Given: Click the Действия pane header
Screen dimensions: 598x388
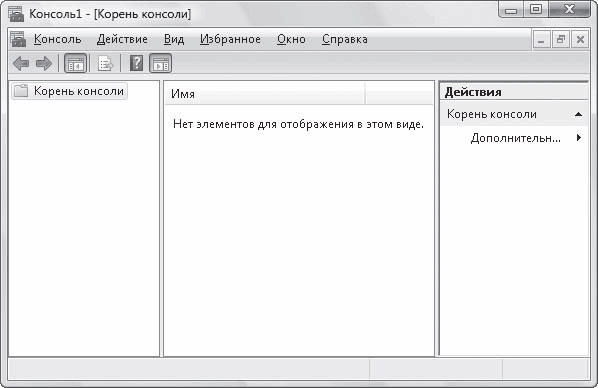Looking at the screenshot, I should pyautogui.click(x=514, y=92).
